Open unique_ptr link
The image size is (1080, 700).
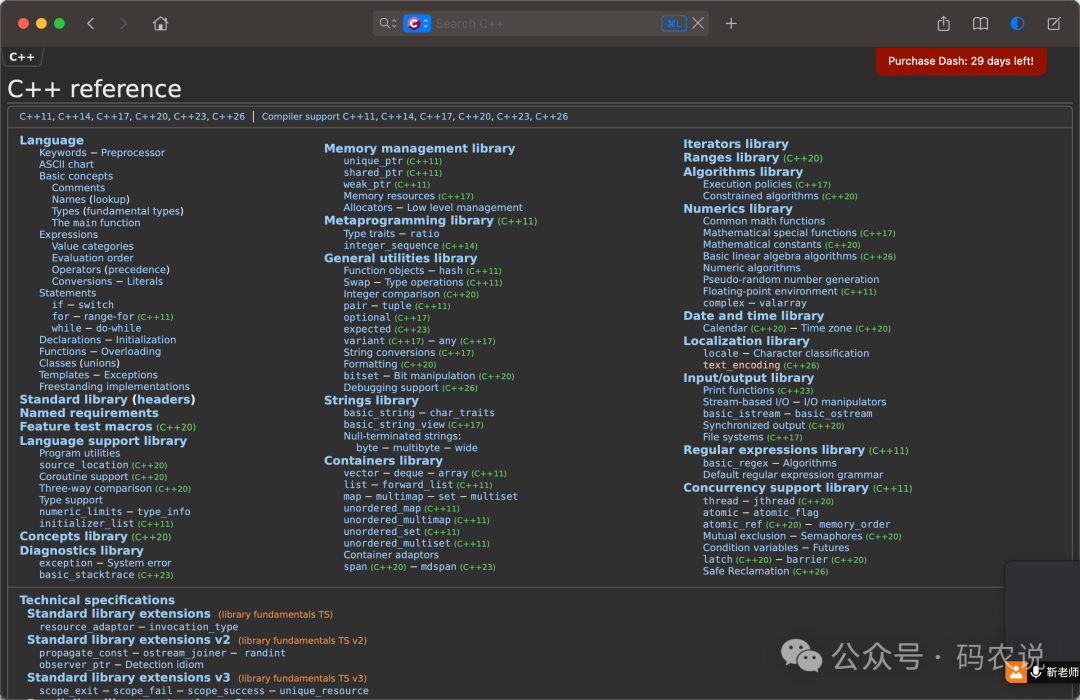371,161
